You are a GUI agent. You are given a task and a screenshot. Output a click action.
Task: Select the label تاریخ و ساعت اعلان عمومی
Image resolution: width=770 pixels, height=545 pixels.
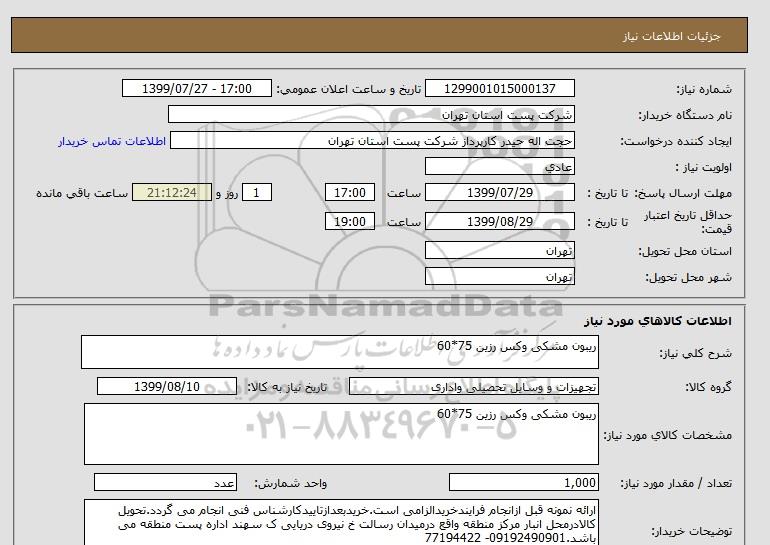[349, 89]
